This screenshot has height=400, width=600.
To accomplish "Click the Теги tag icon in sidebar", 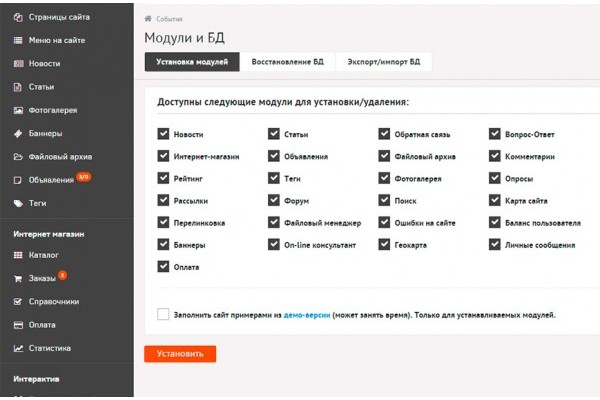I will [18, 203].
